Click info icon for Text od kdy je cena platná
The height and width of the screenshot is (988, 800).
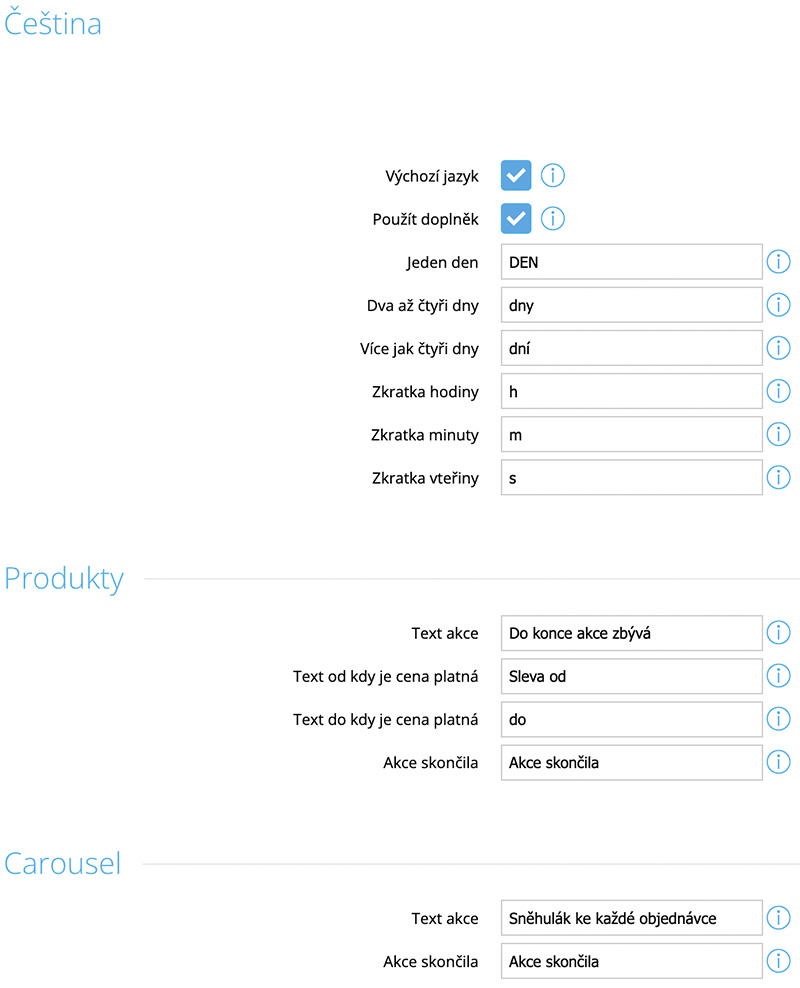778,675
